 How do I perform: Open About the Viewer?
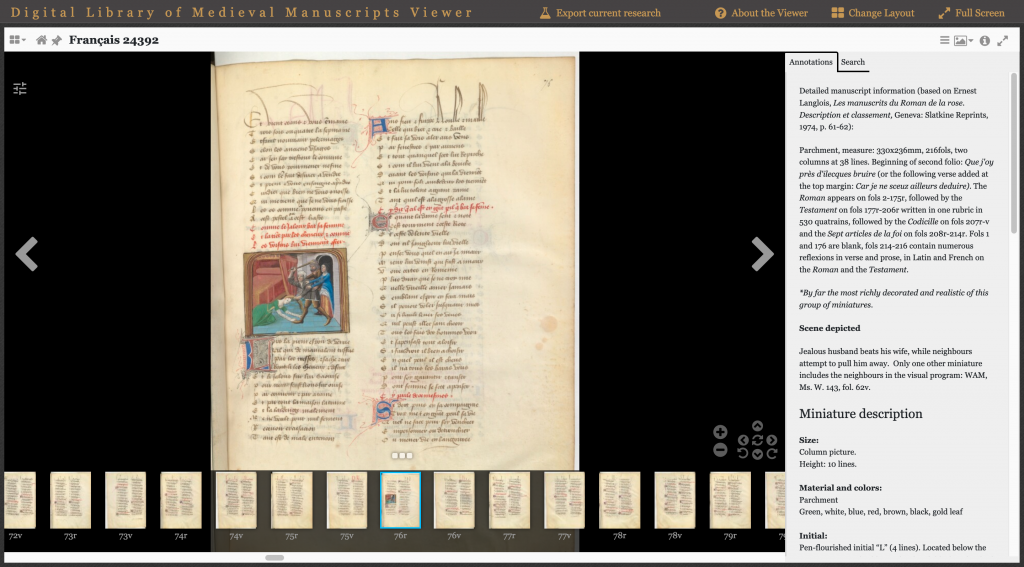coord(761,13)
